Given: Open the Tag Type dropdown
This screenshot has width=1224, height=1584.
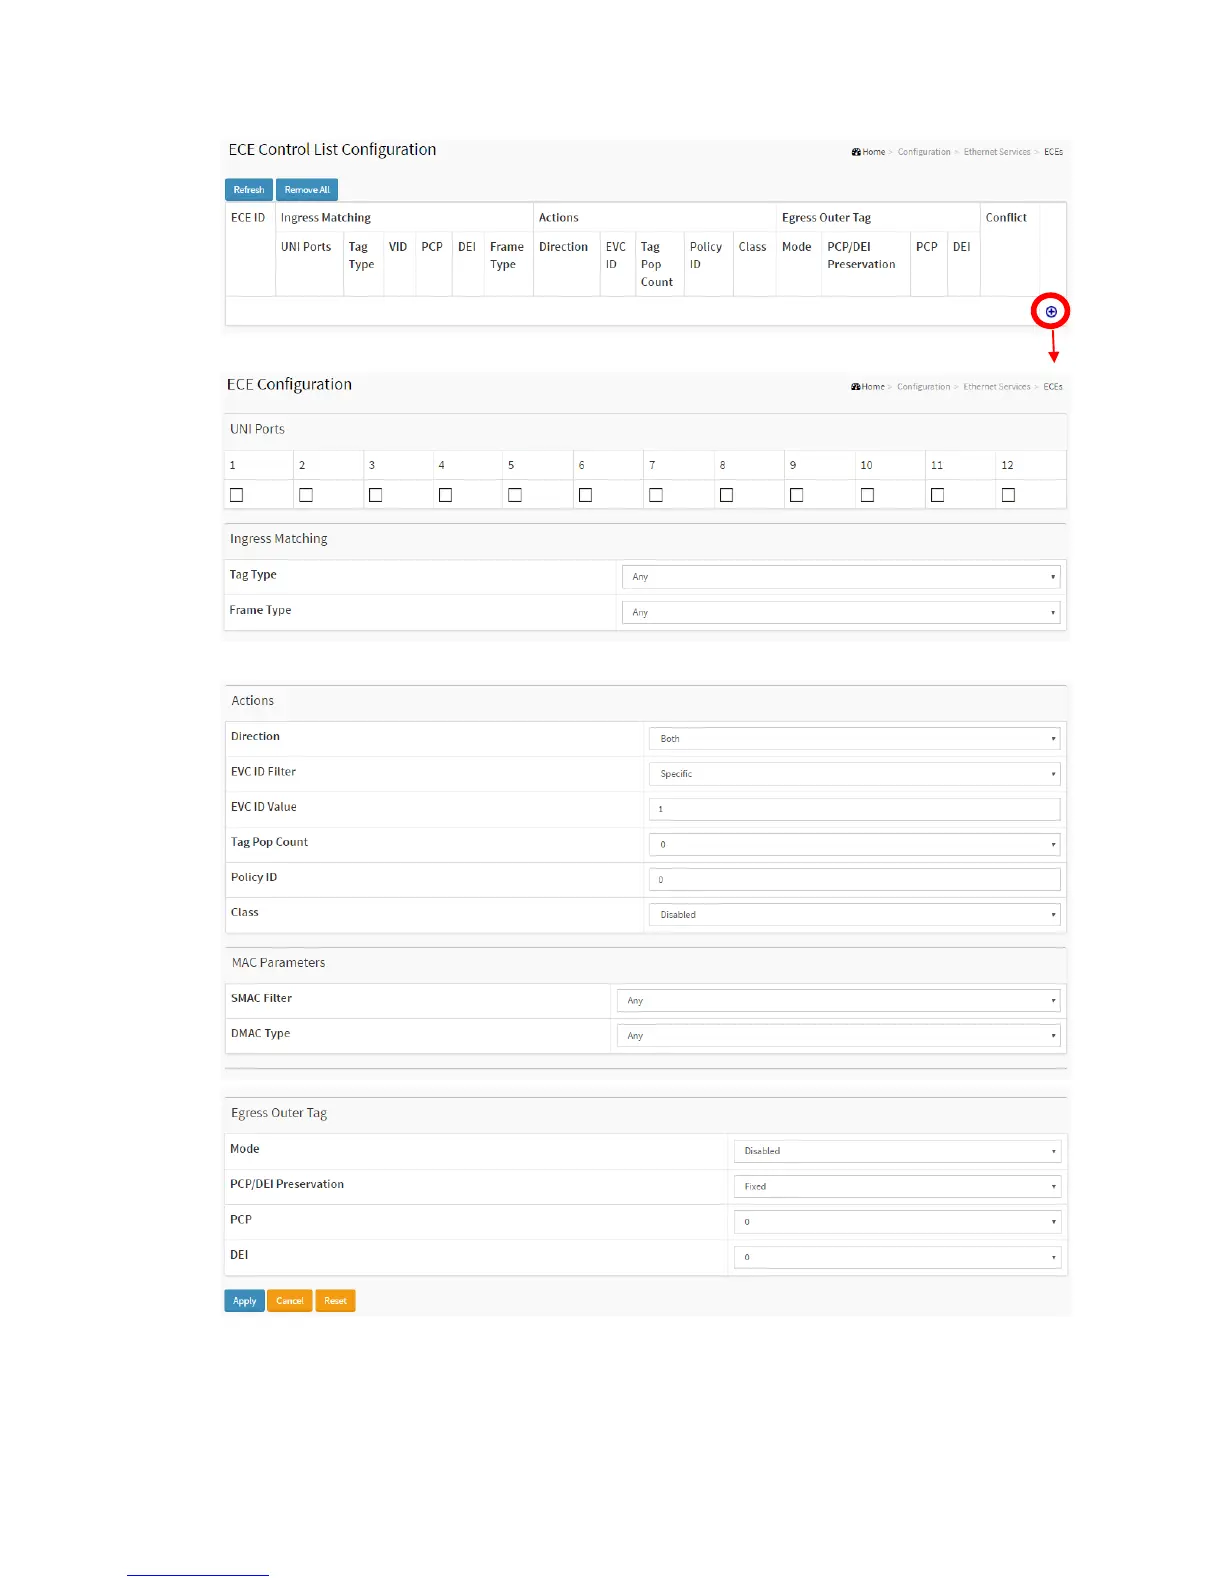Looking at the screenshot, I should (841, 577).
